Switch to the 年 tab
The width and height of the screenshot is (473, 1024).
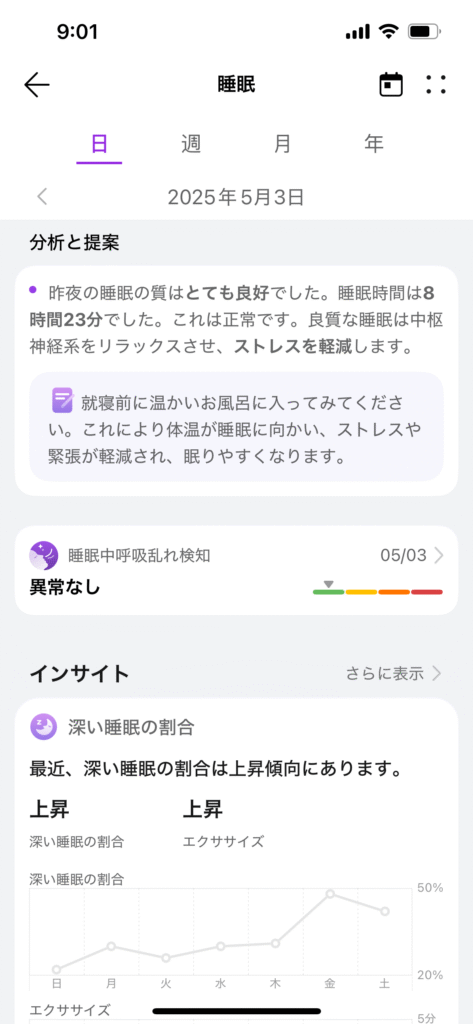[374, 144]
